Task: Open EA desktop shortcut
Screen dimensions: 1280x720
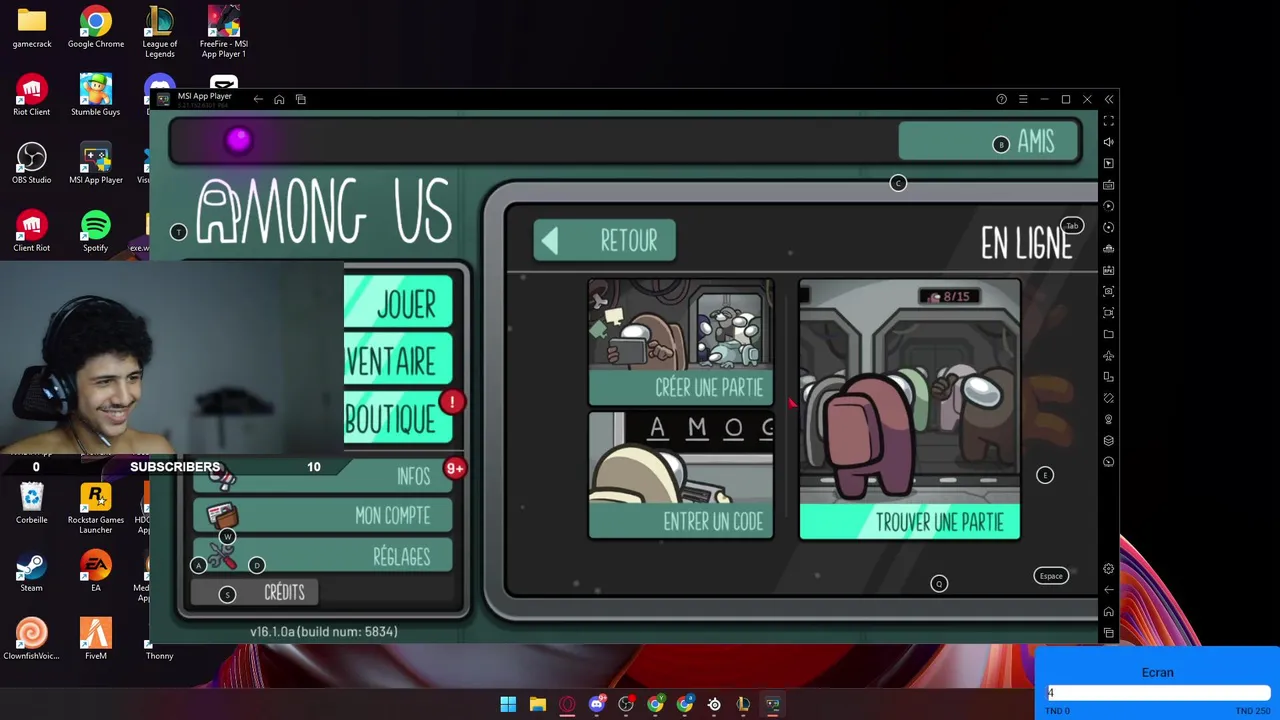Action: pos(96,572)
